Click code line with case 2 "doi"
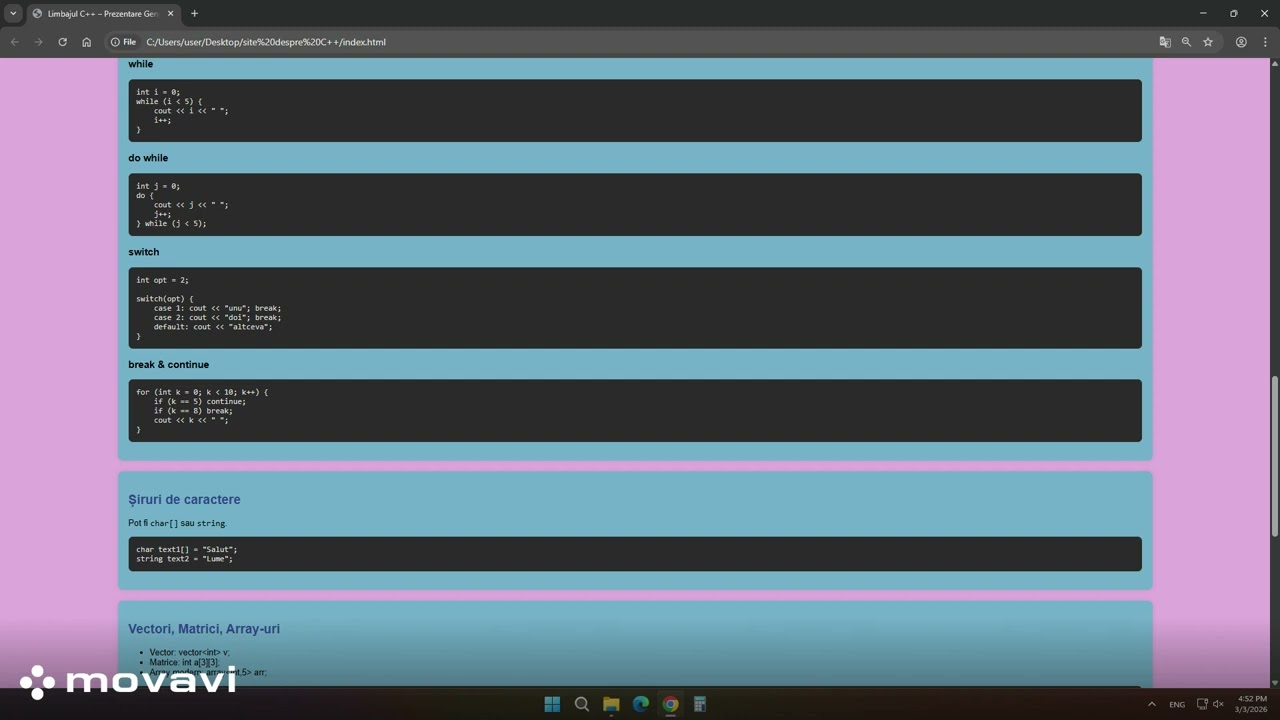 (x=217, y=318)
